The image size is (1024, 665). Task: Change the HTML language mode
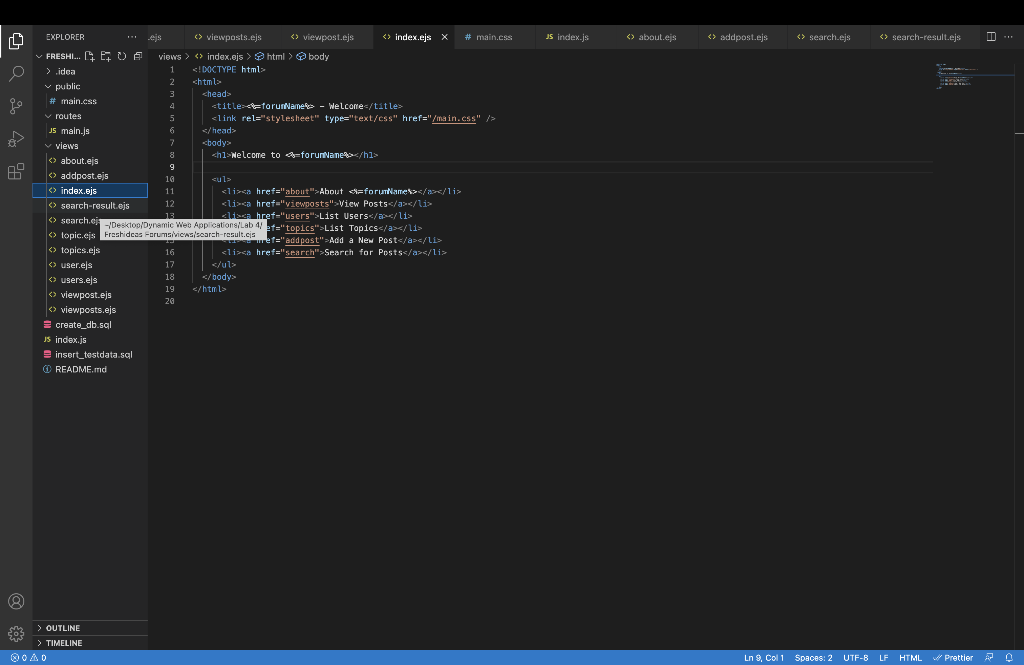point(910,658)
